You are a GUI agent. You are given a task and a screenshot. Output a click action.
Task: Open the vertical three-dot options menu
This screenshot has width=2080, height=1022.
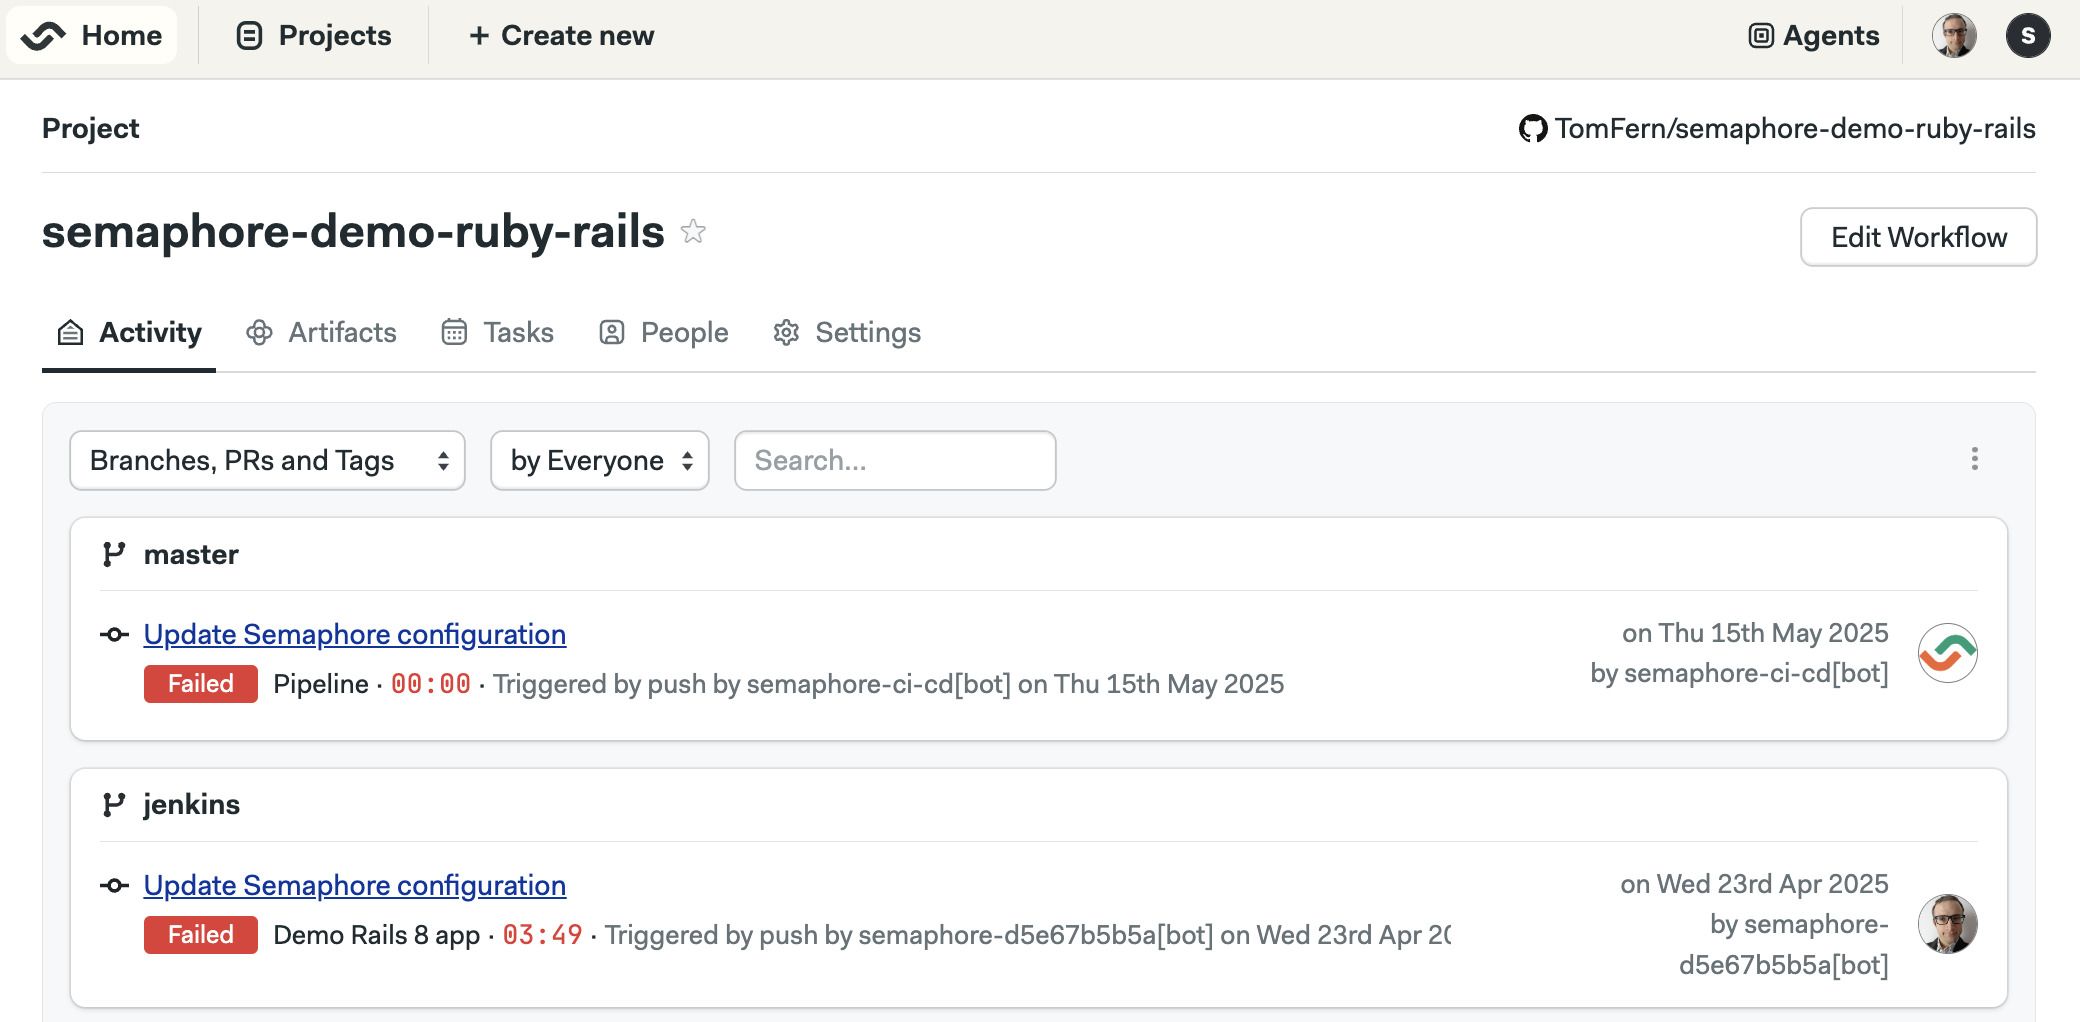1974,459
